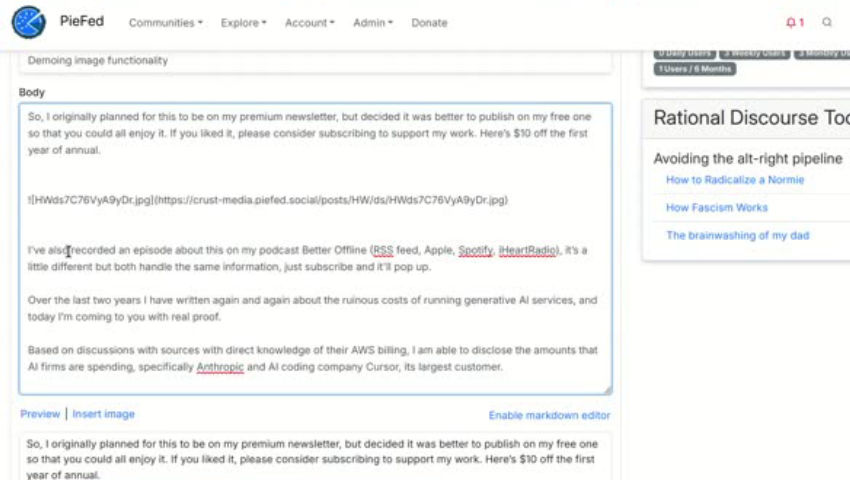The image size is (850, 480).
Task: Open the notifications bell icon
Action: (794, 23)
